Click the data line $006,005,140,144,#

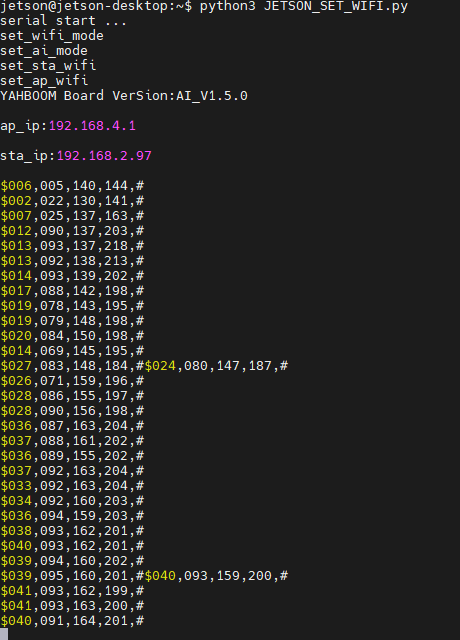[72, 186]
